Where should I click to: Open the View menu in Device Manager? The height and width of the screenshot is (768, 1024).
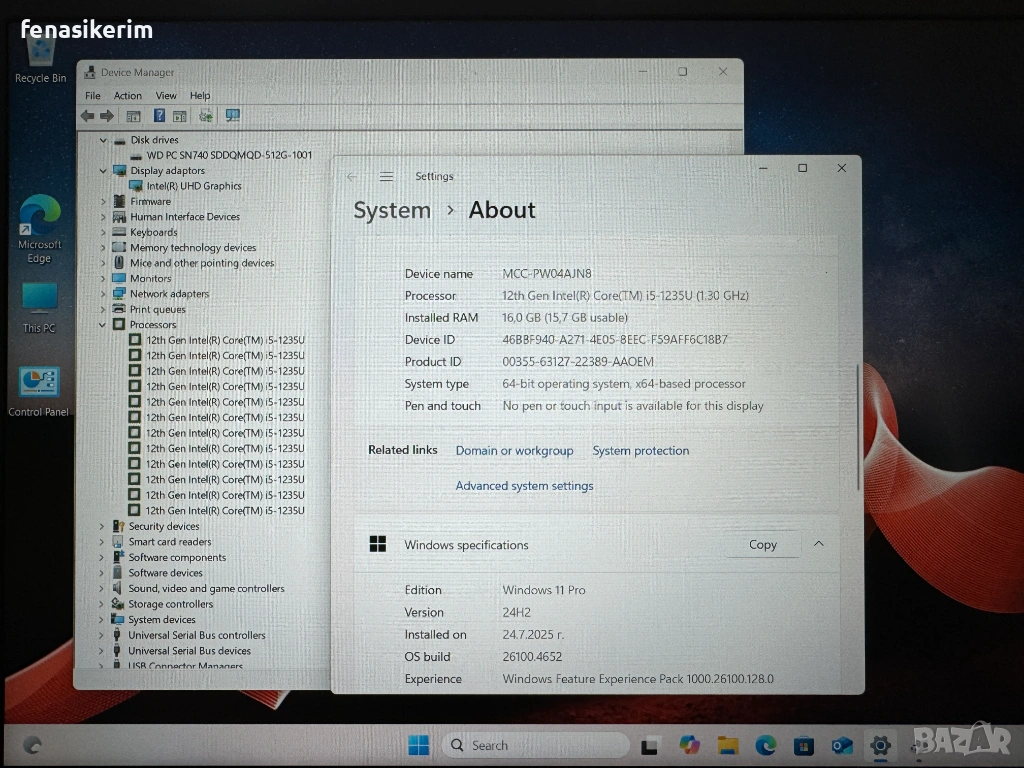(166, 96)
